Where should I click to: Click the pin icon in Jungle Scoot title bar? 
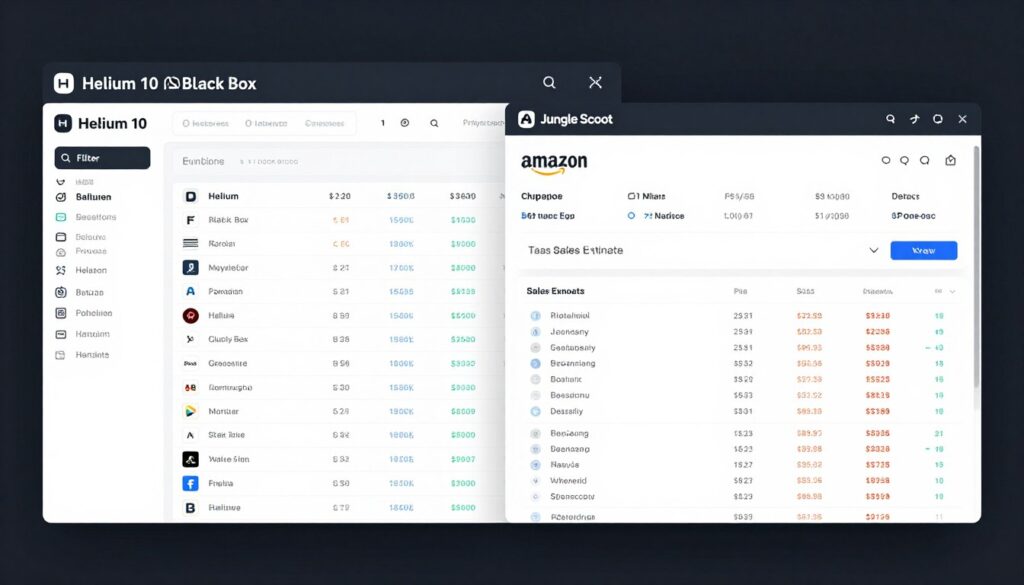pos(914,119)
